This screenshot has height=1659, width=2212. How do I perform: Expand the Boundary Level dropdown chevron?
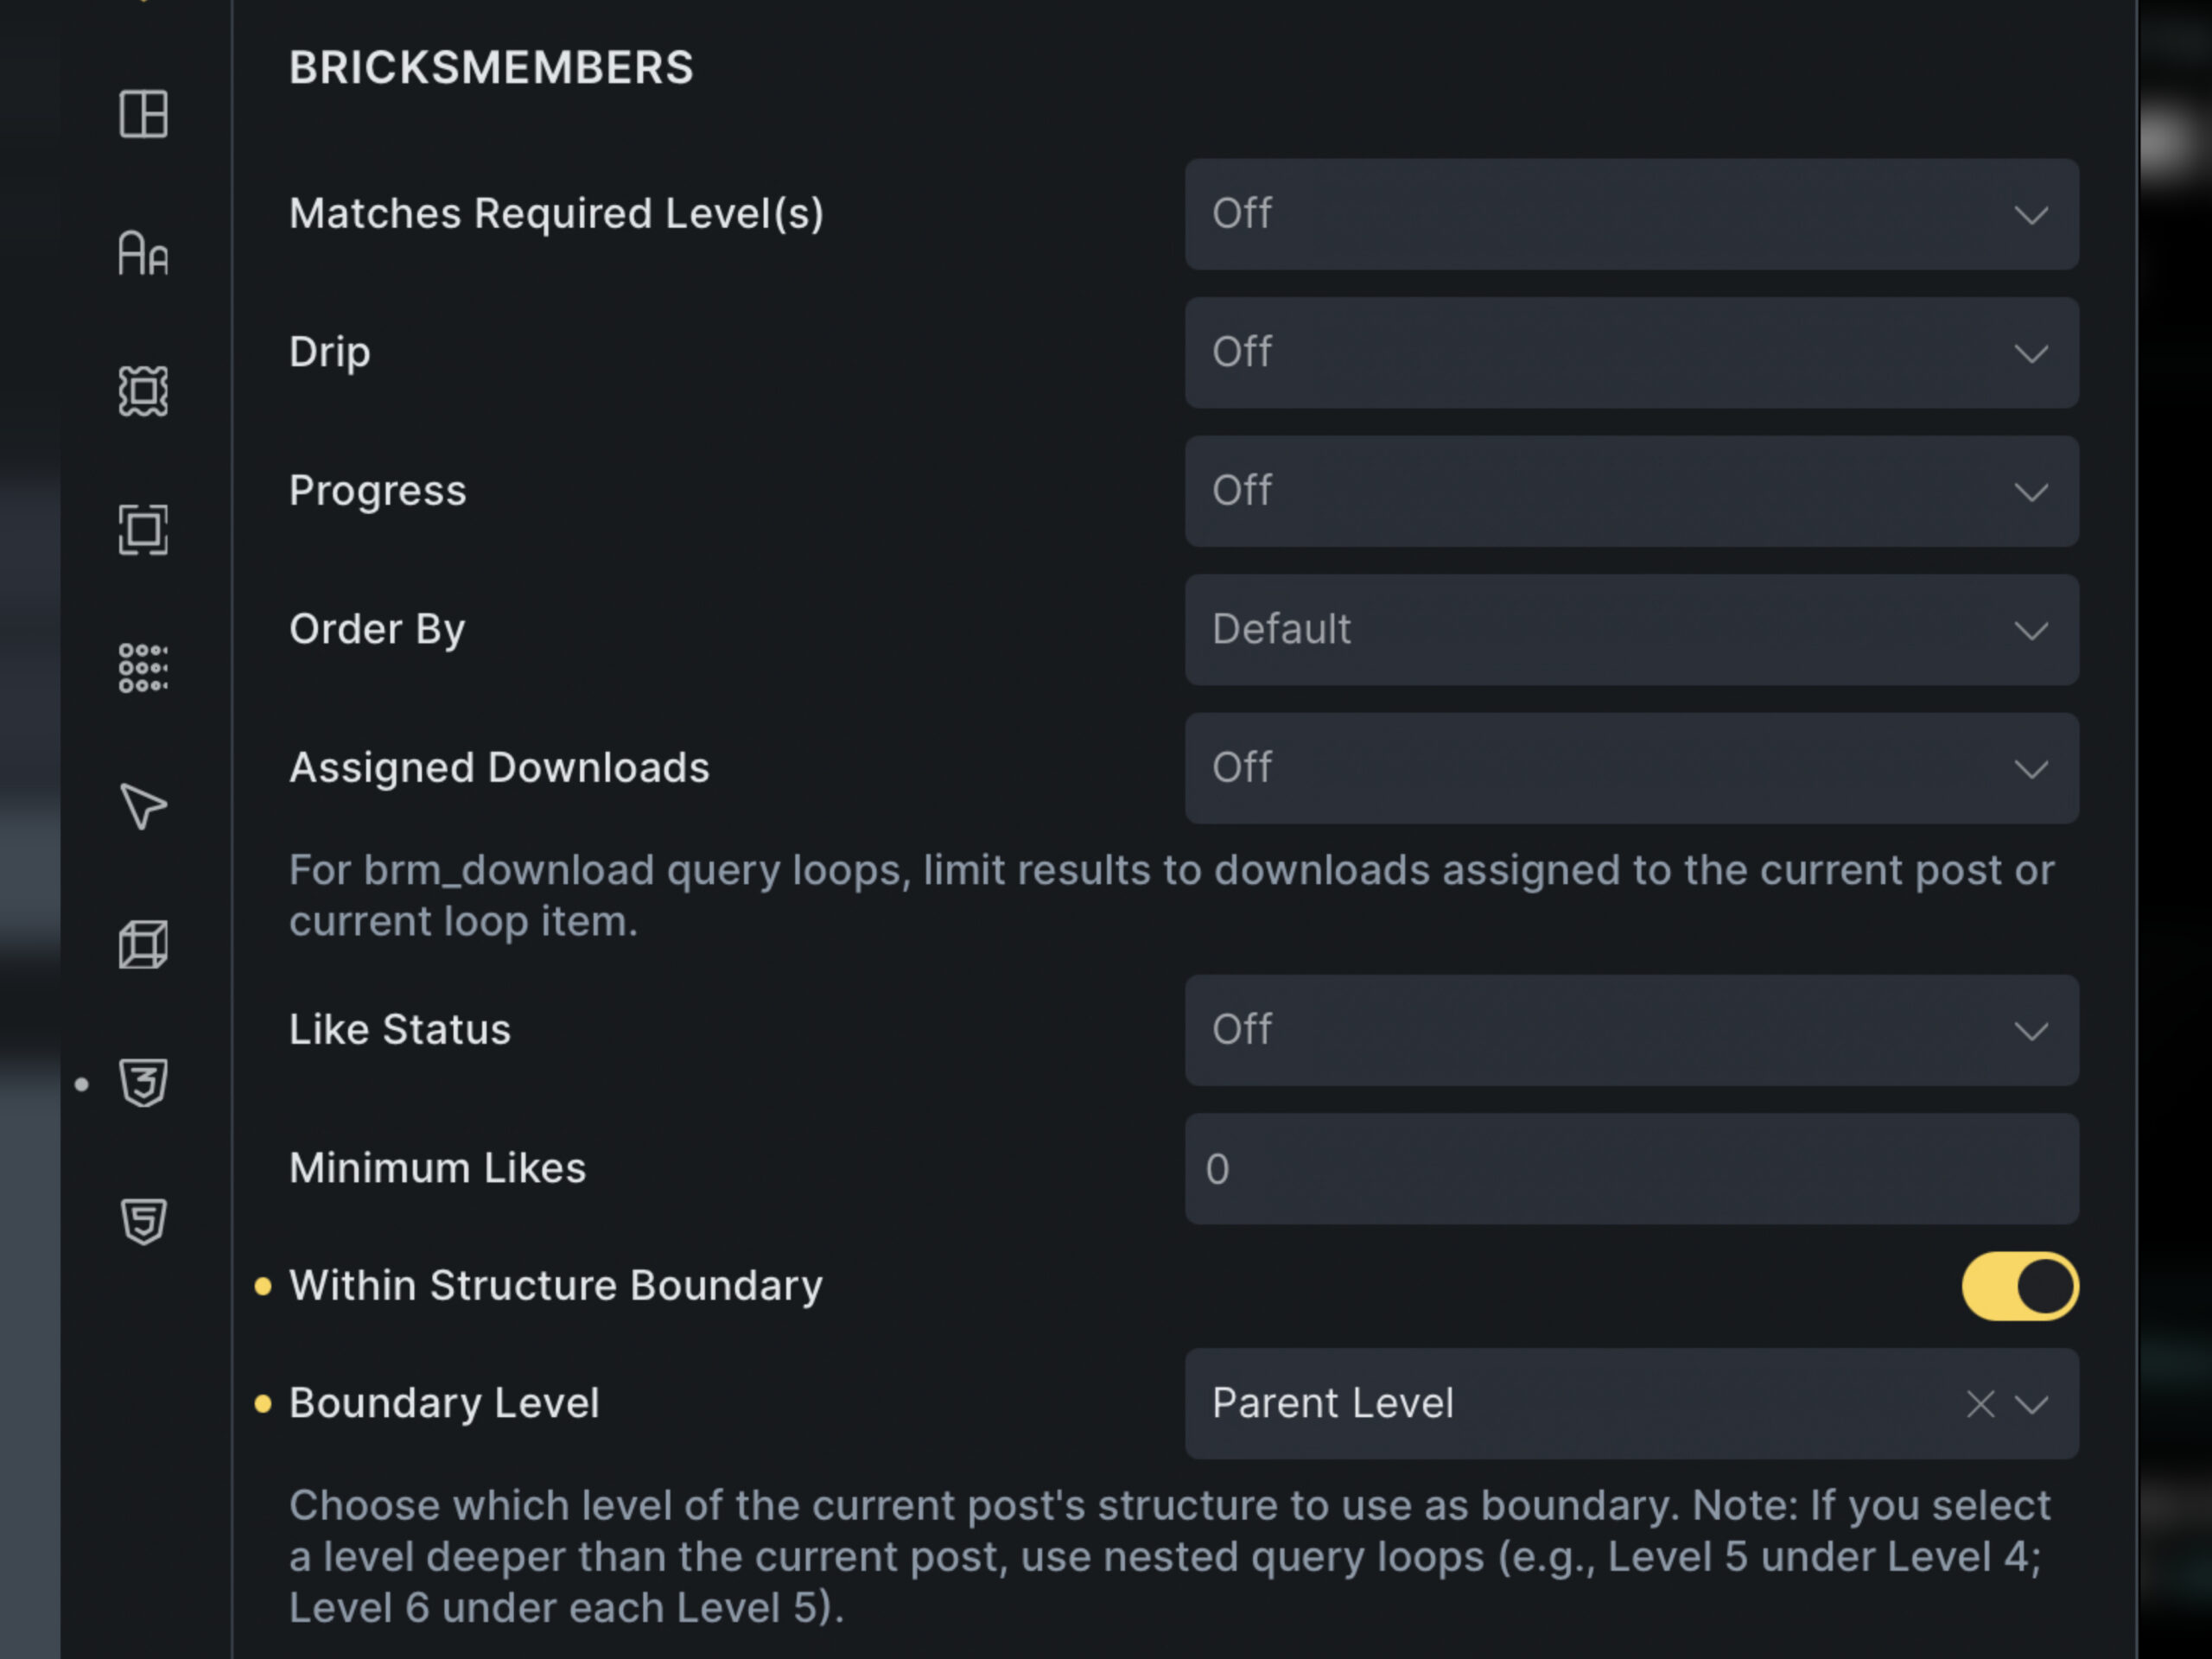pyautogui.click(x=2031, y=1404)
